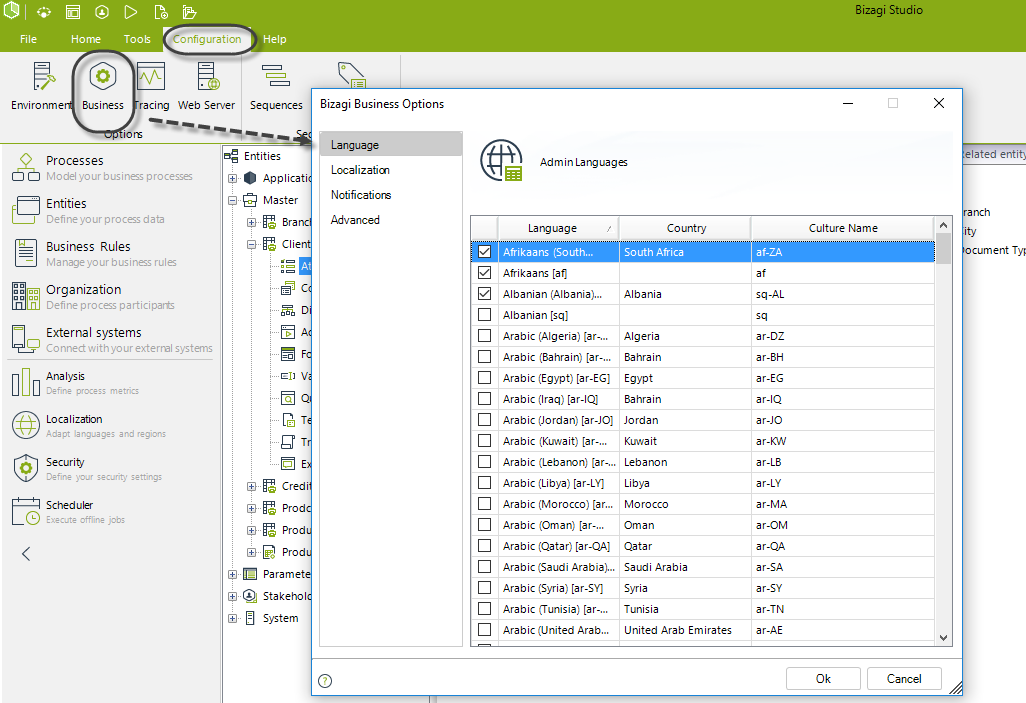Select Advanced in options list
Image resolution: width=1026 pixels, height=703 pixels.
(391, 220)
